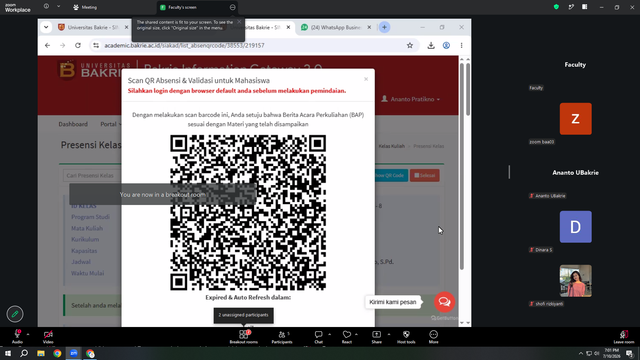This screenshot has width=640, height=360.
Task: Expand the Portal menu
Action: pyautogui.click(x=110, y=124)
